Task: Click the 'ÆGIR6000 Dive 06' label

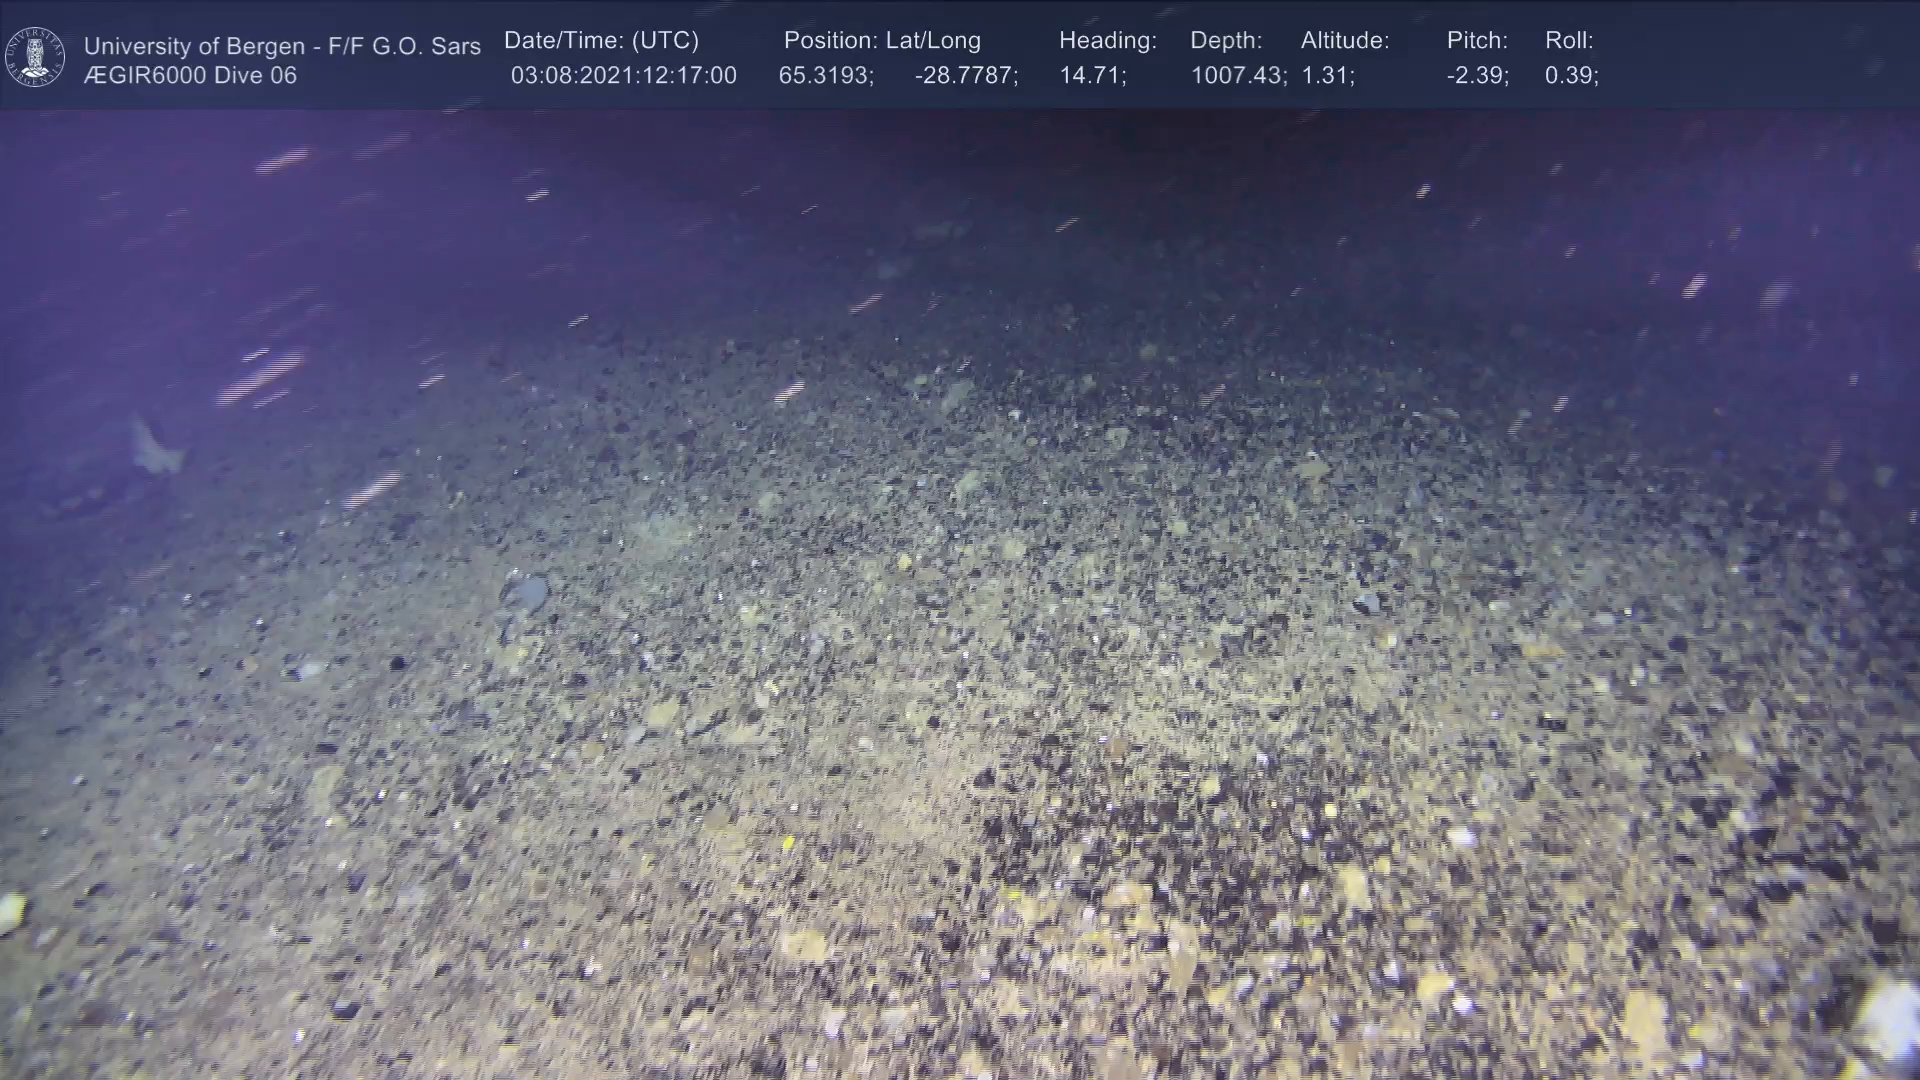Action: coord(190,76)
